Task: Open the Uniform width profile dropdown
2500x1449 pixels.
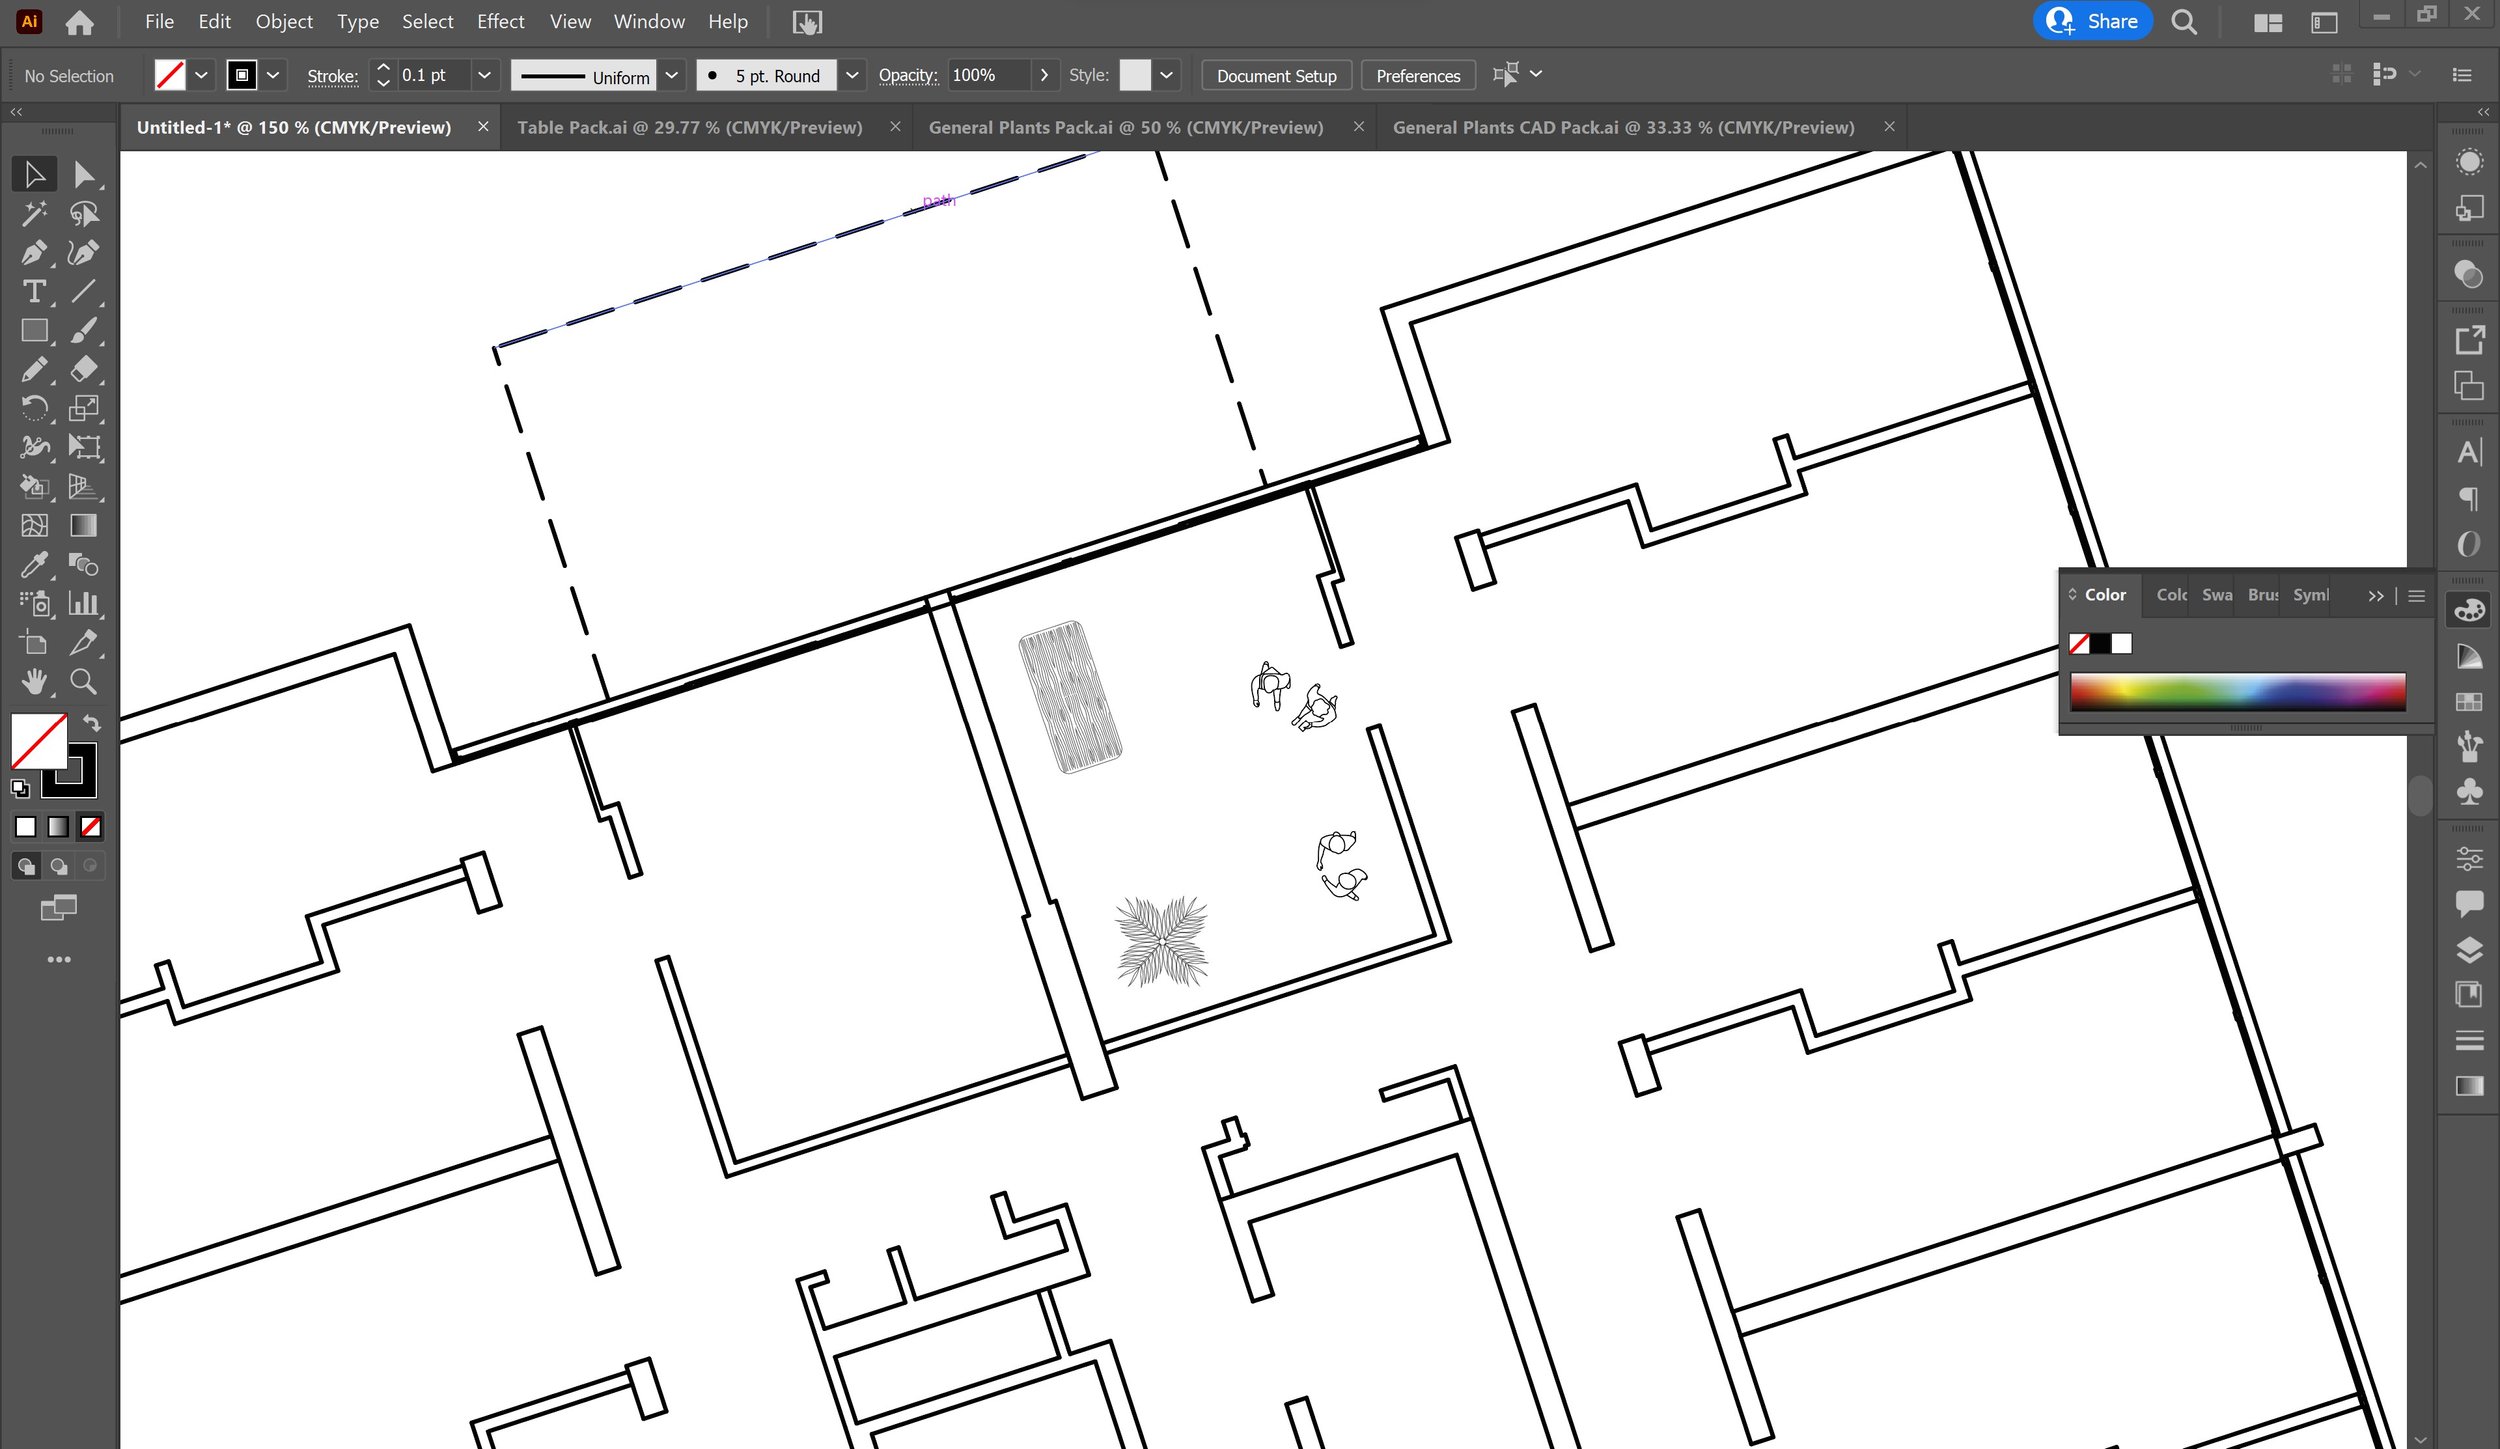Action: (x=672, y=75)
